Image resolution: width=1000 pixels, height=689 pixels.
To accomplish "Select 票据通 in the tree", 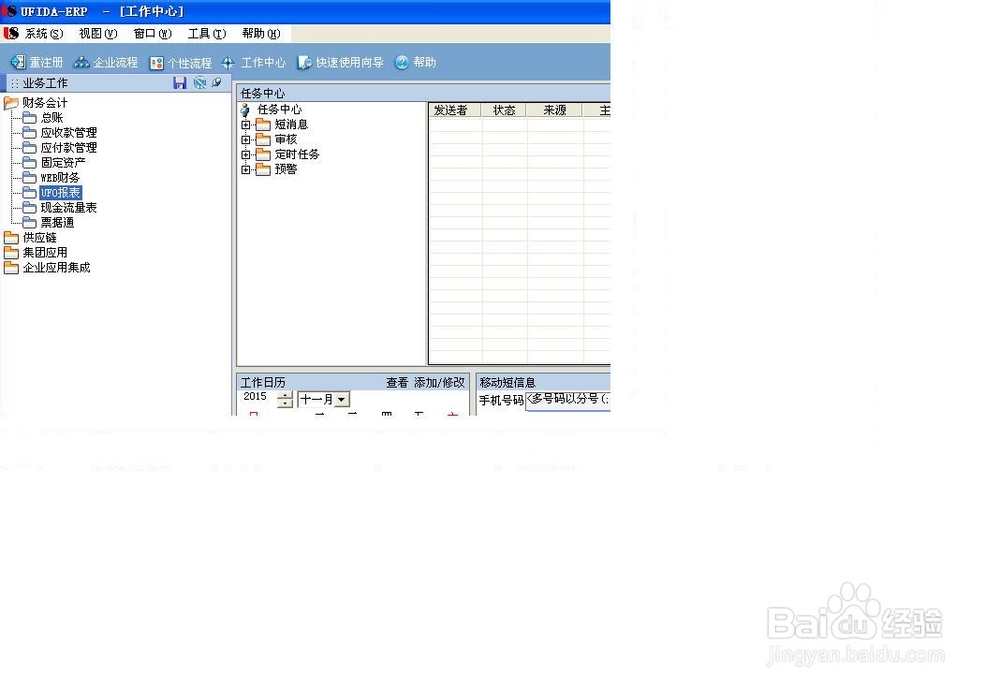I will point(57,223).
